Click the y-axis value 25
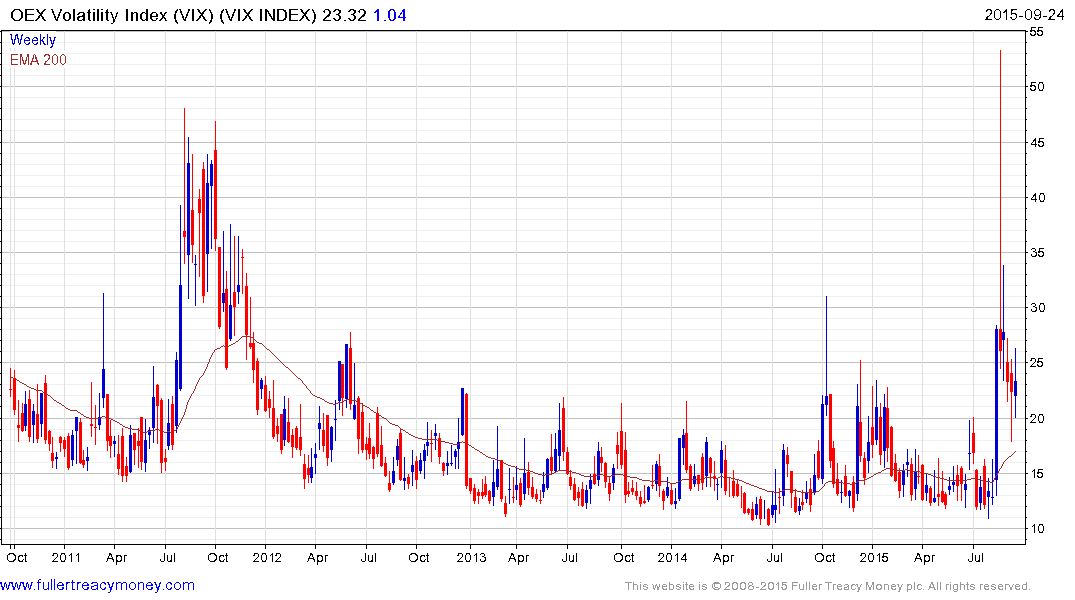Screen dimensions: 1075x600 pos(1037,363)
